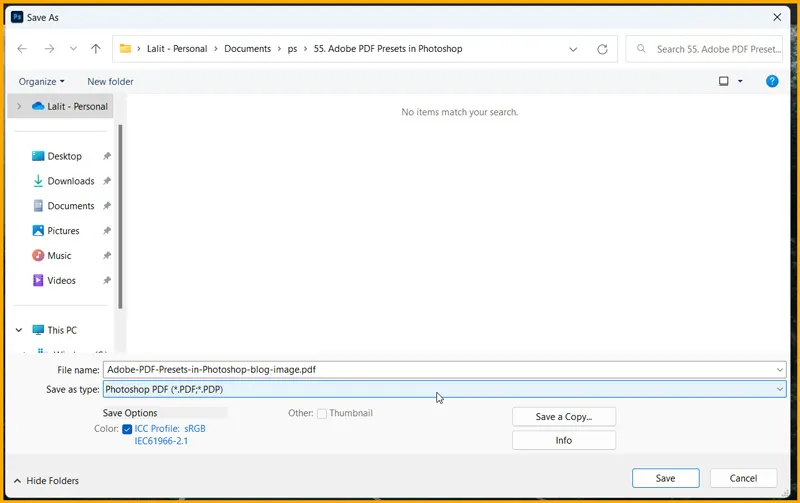Click Documents in the breadcrumb path
Viewport: 800px width, 503px height.
(247, 49)
